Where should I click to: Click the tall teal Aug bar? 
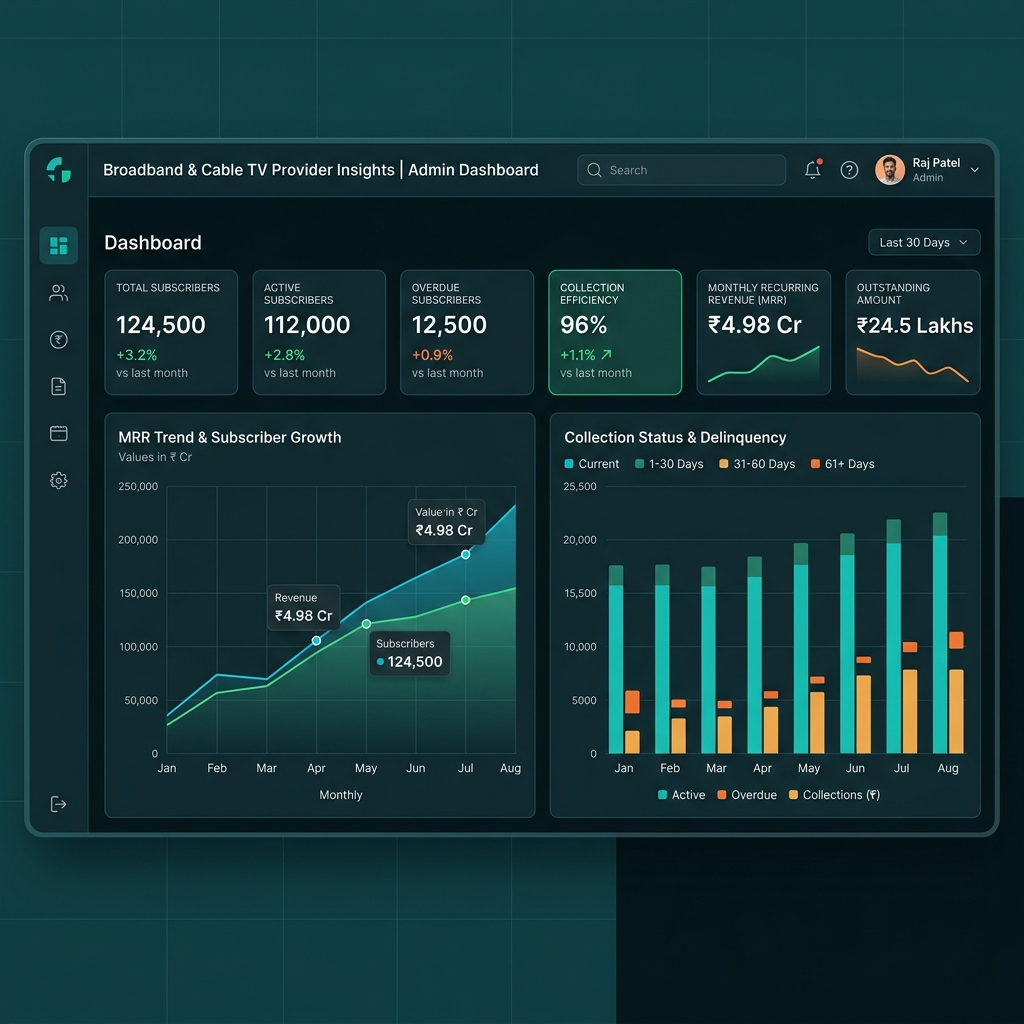point(940,643)
